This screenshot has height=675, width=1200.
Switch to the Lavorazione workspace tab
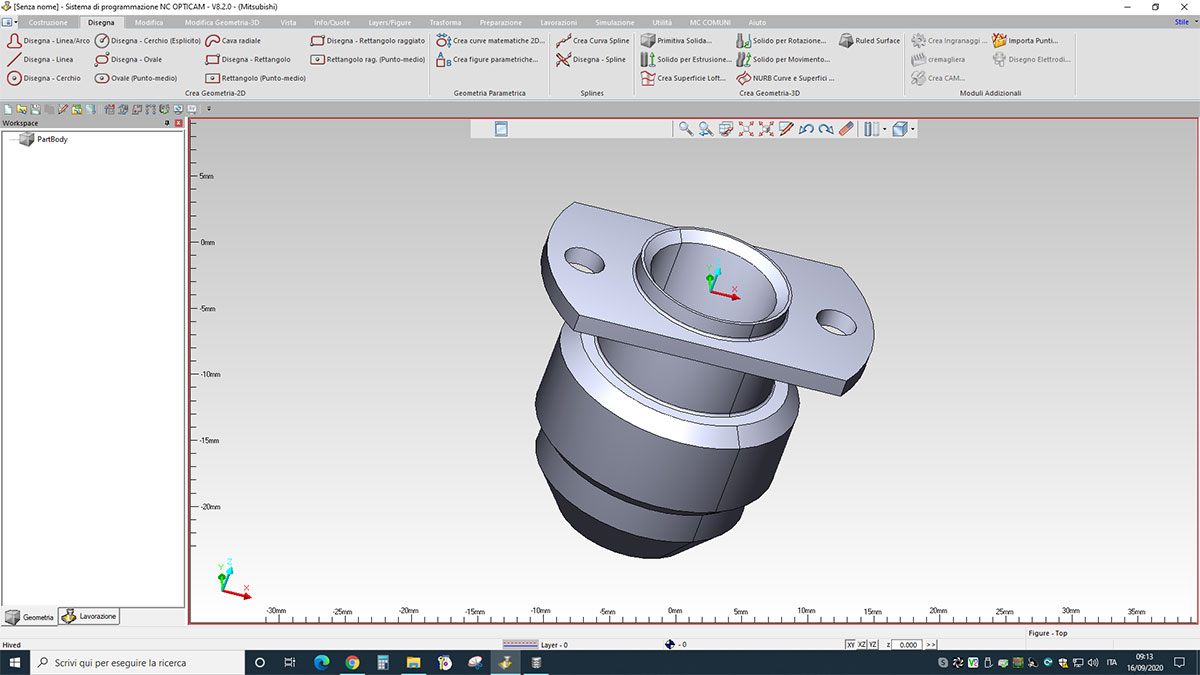(x=90, y=617)
